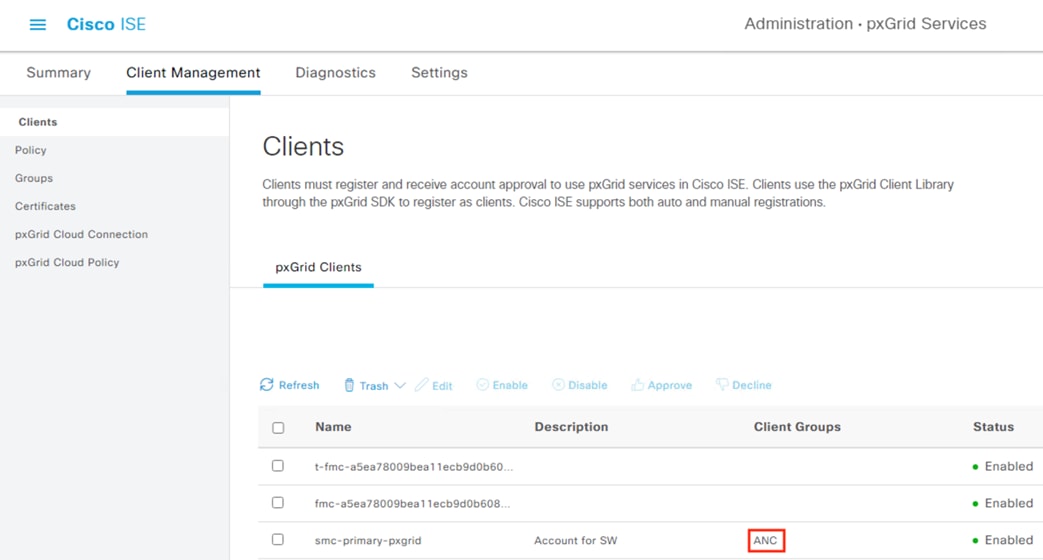This screenshot has height=560, width=1043.
Task: Open the Diagnostics tab
Action: pyautogui.click(x=335, y=72)
